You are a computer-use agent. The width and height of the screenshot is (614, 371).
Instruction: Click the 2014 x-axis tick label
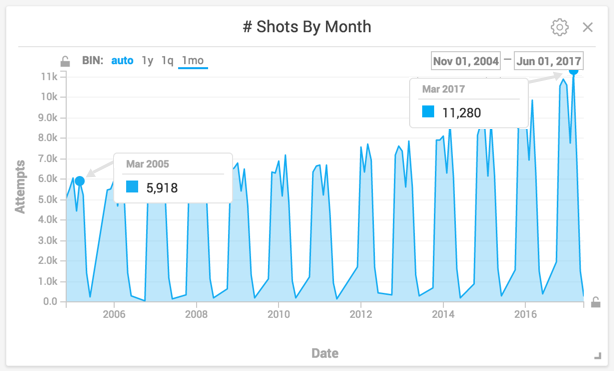(443, 314)
